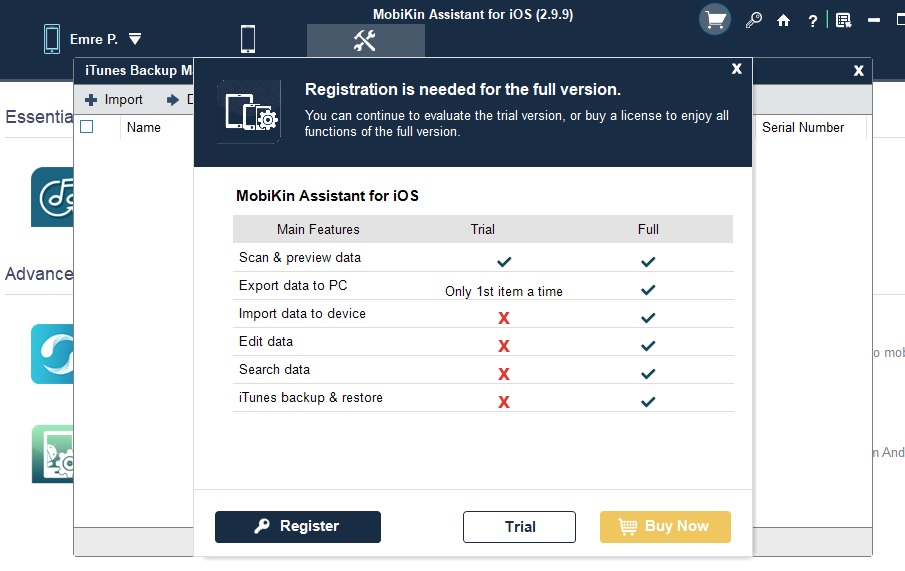The width and height of the screenshot is (905, 571).
Task: Click the Trial checkmark for Scan & preview
Action: [x=504, y=262]
